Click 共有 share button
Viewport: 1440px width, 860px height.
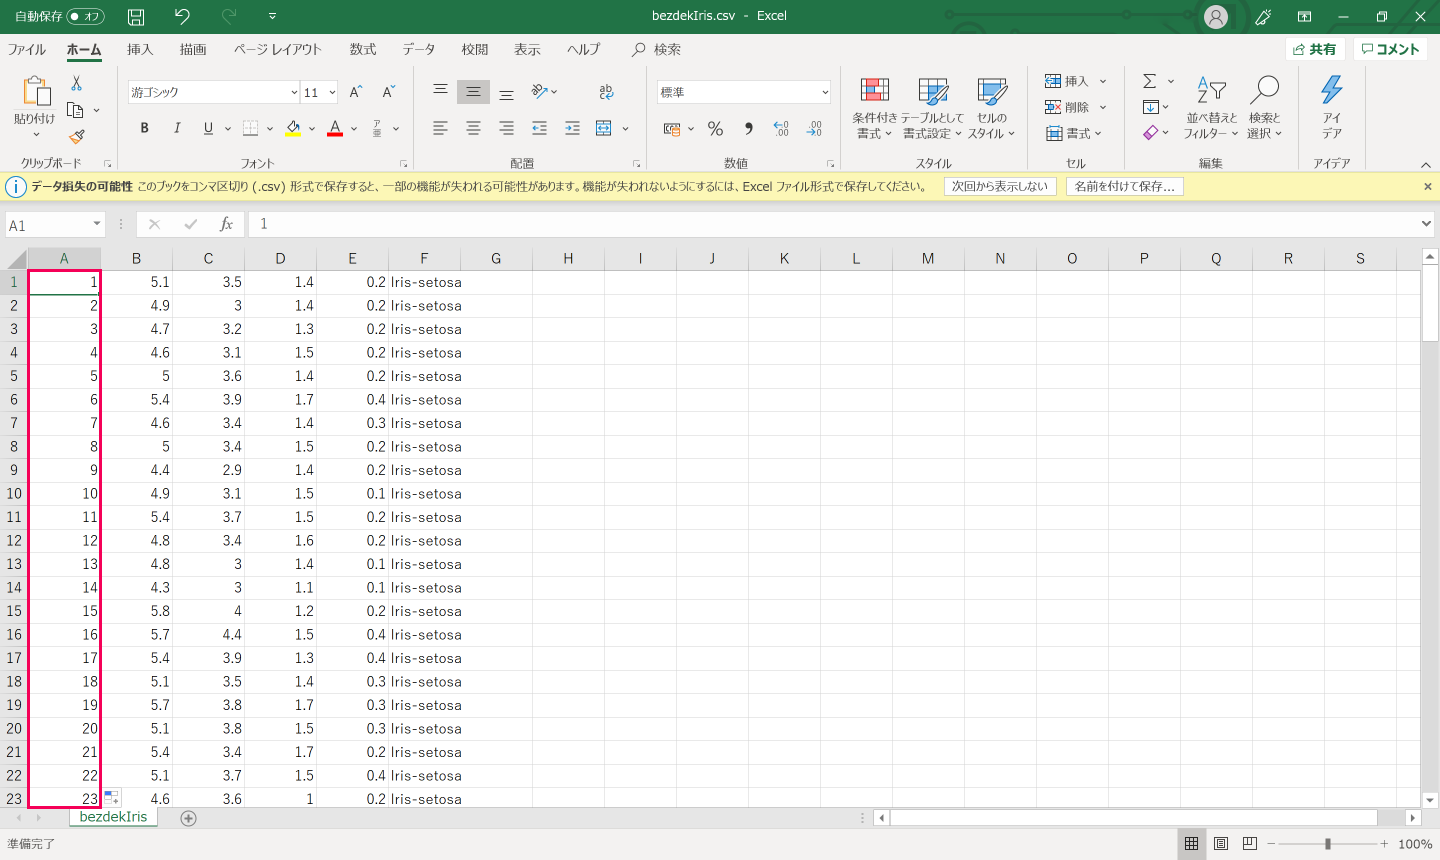(1314, 49)
